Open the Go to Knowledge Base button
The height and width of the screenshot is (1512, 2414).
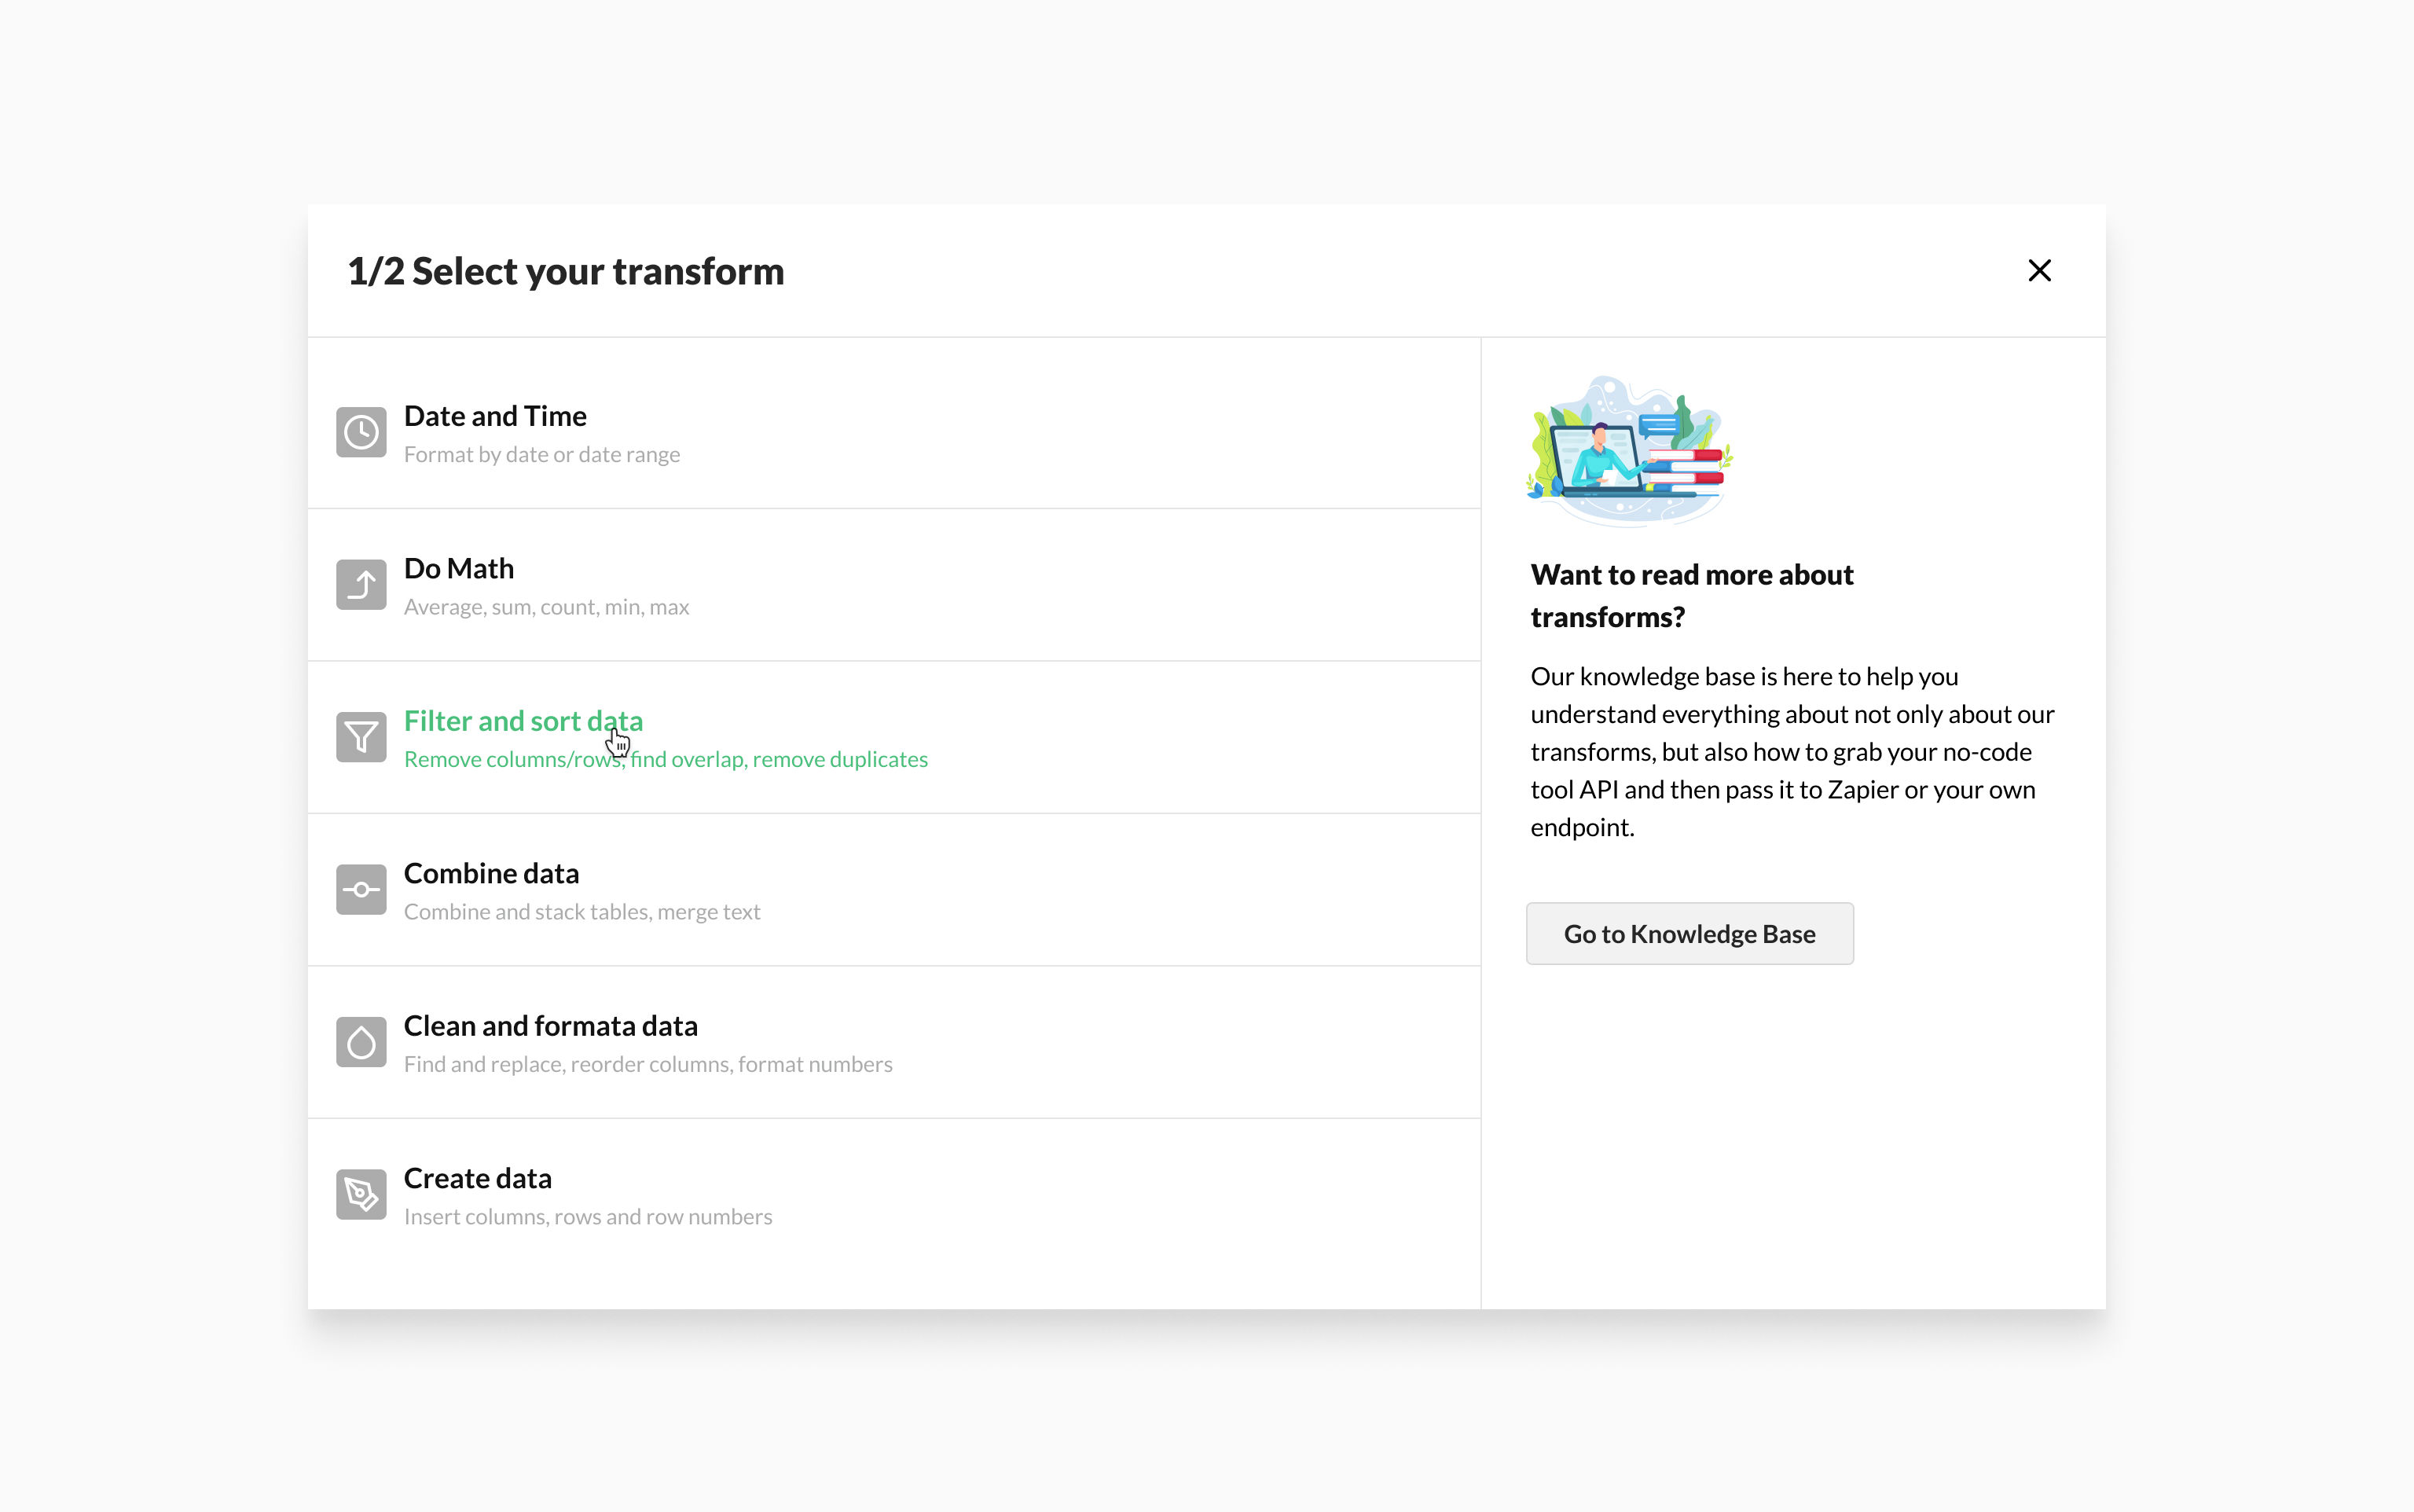click(x=1689, y=933)
